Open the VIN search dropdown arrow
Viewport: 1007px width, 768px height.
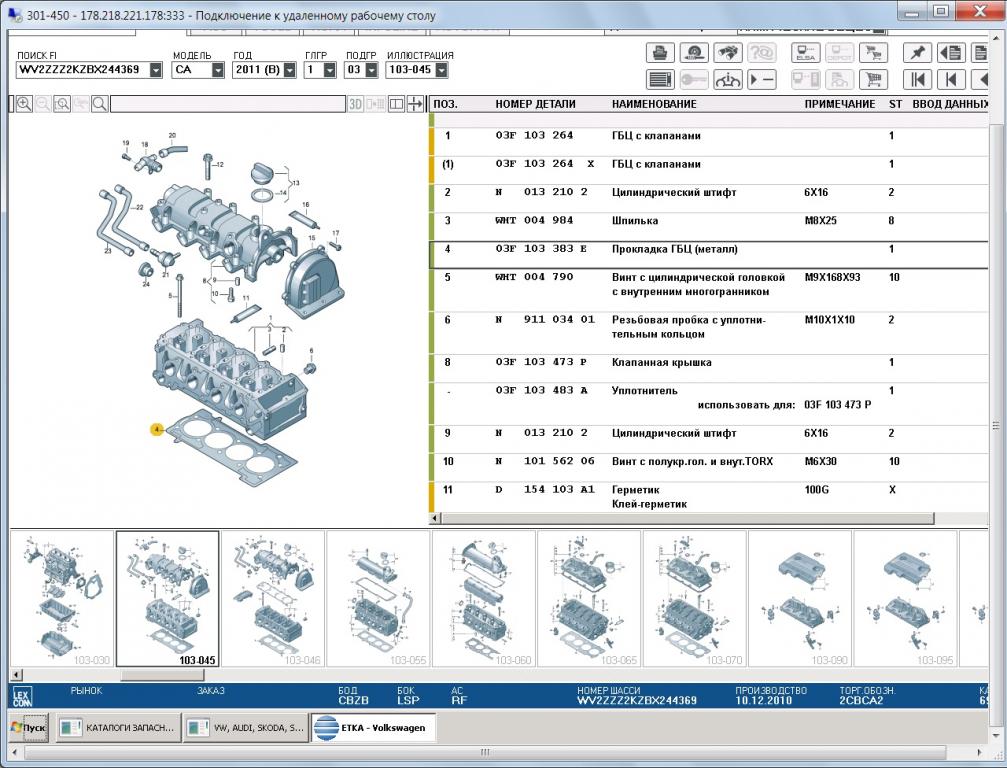[155, 70]
